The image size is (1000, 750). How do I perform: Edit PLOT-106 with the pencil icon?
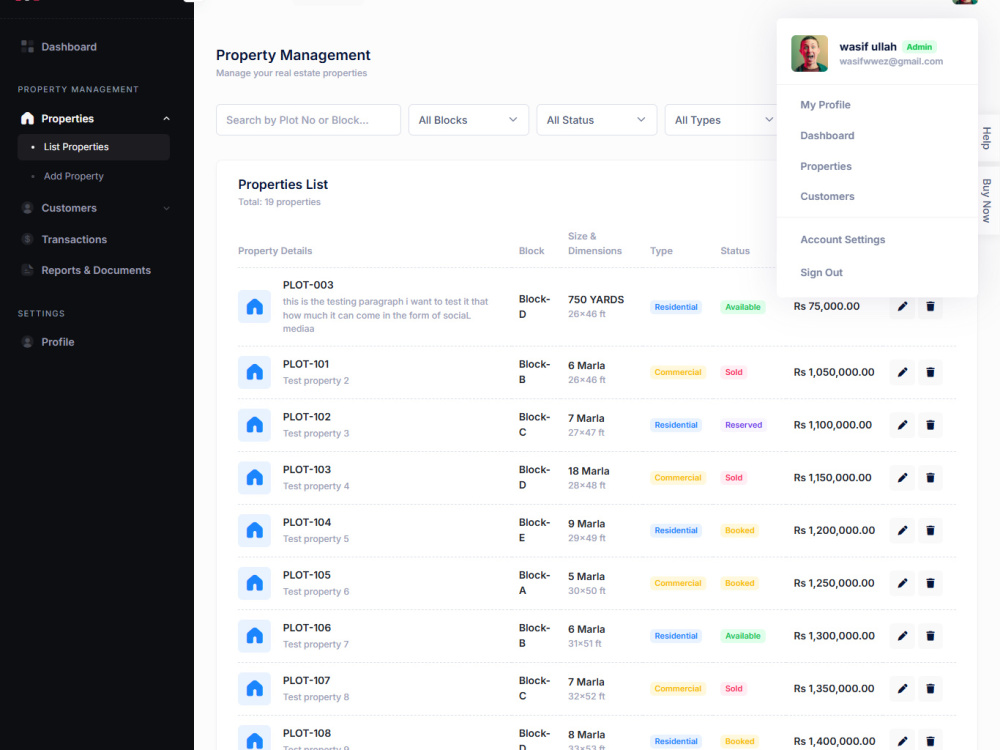tap(902, 636)
